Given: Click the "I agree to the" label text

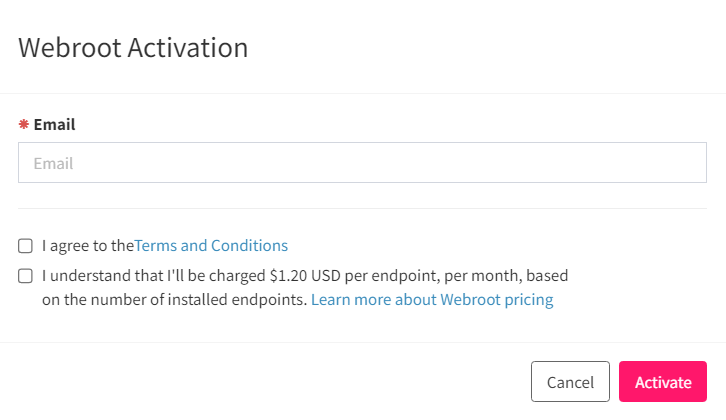Looking at the screenshot, I should 88,245.
